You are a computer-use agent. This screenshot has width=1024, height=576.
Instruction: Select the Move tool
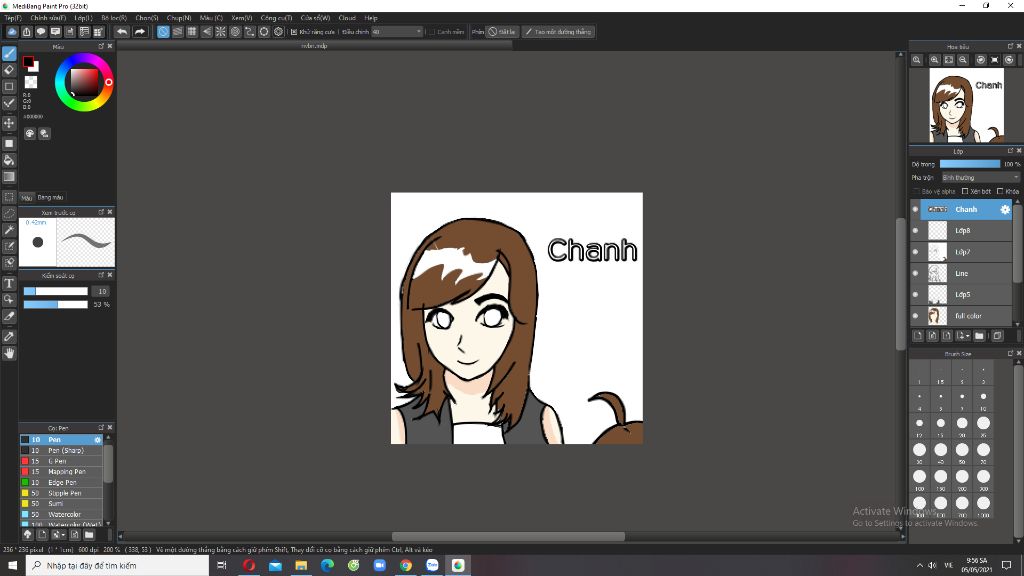pos(9,123)
